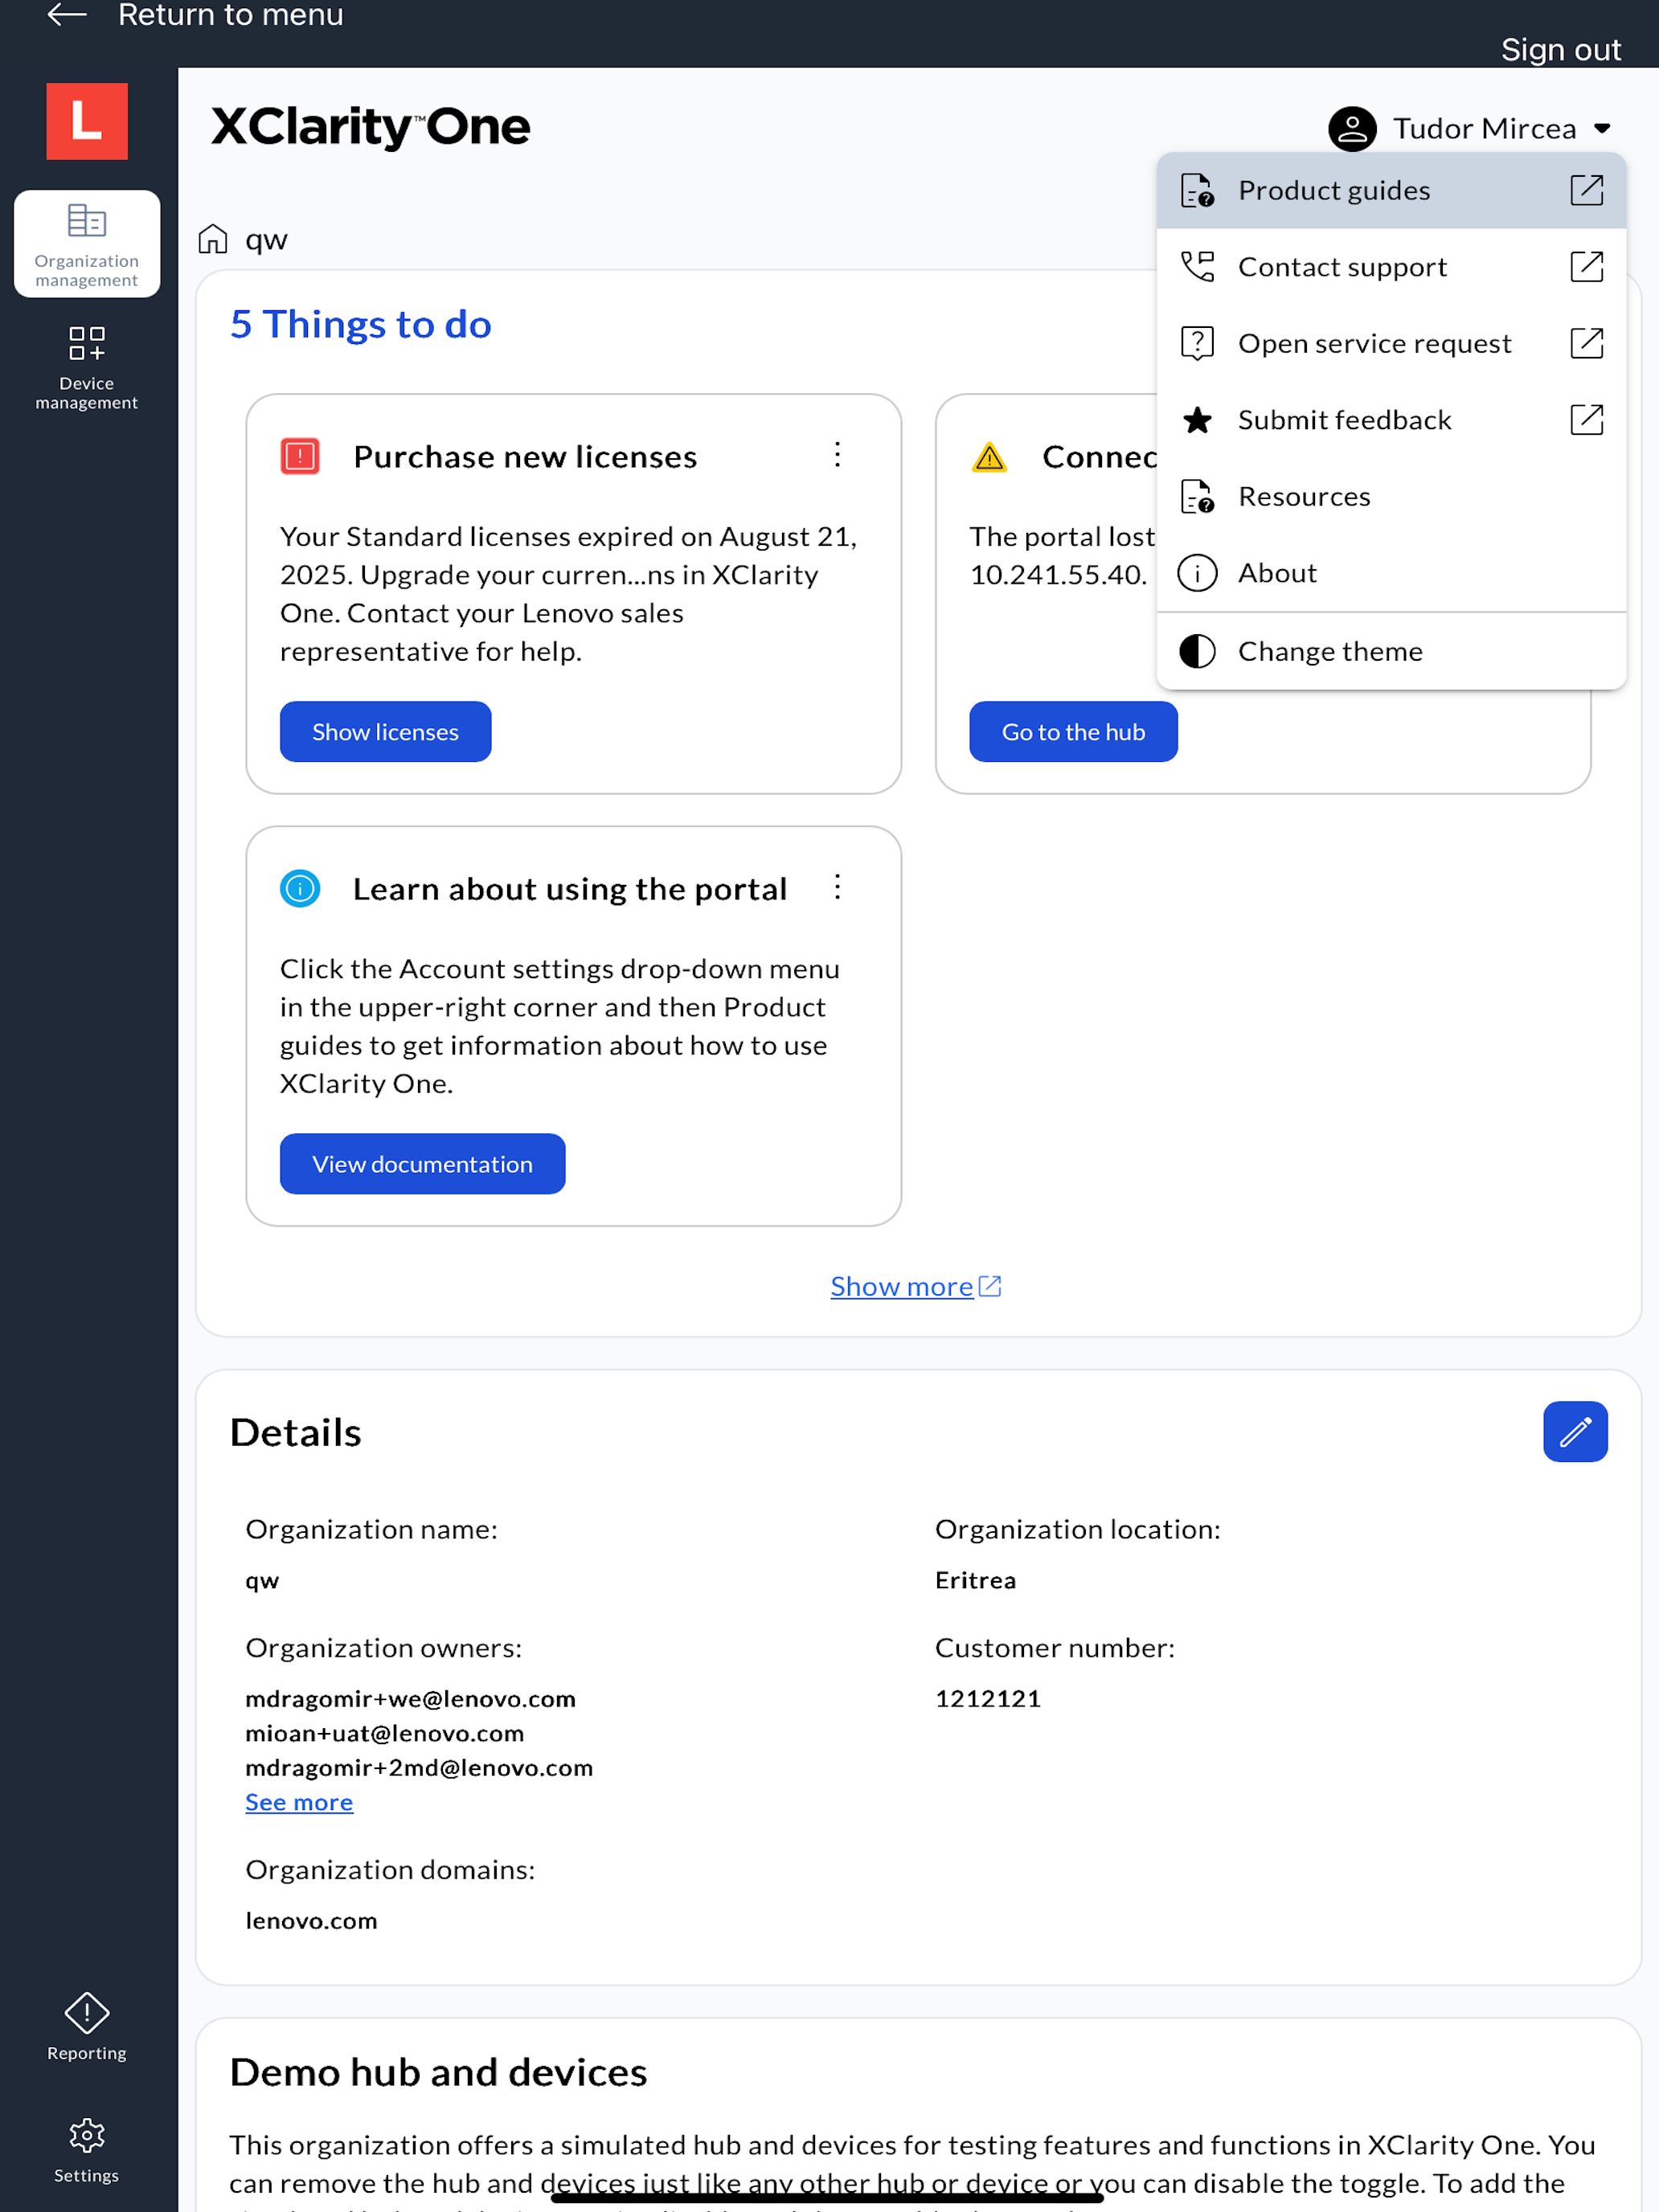Click the Purchase new licenses card title
The height and width of the screenshot is (2212, 1659).
click(525, 456)
